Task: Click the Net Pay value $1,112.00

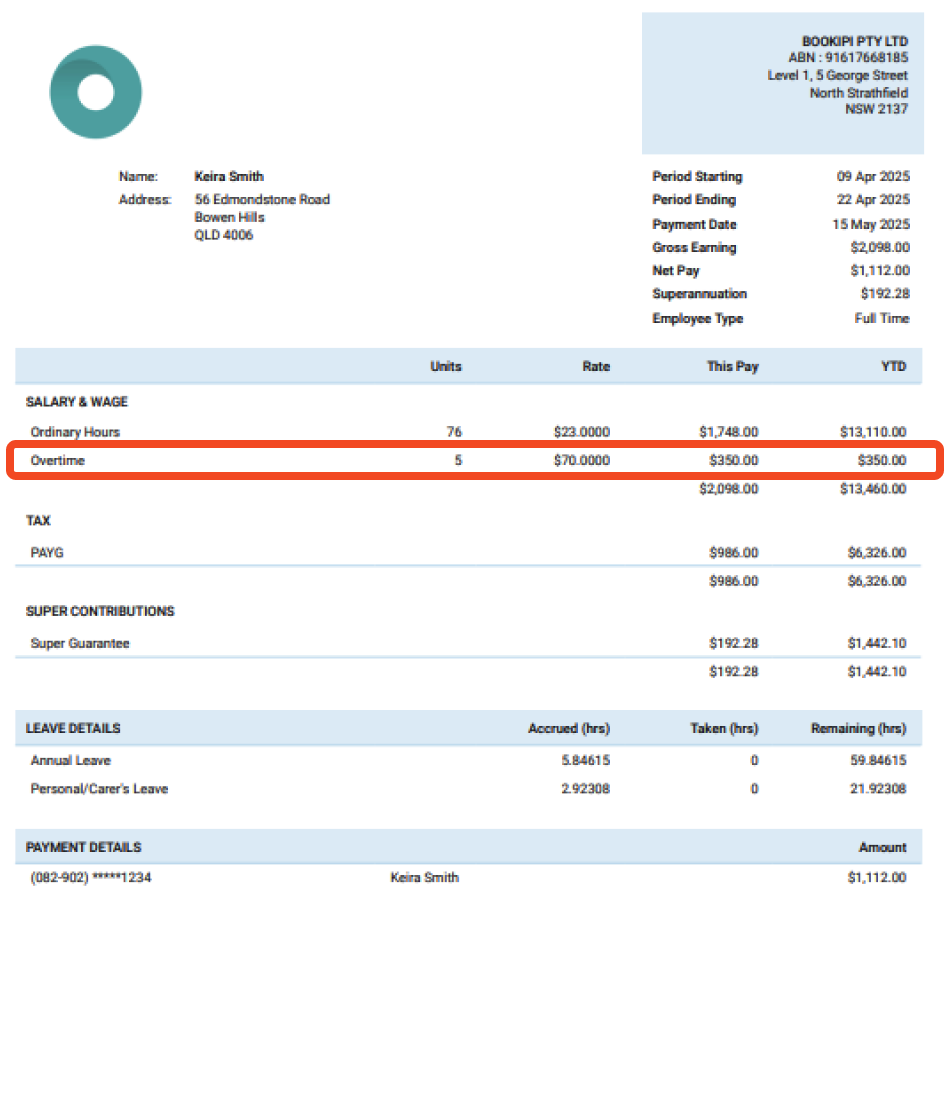Action: 880,270
